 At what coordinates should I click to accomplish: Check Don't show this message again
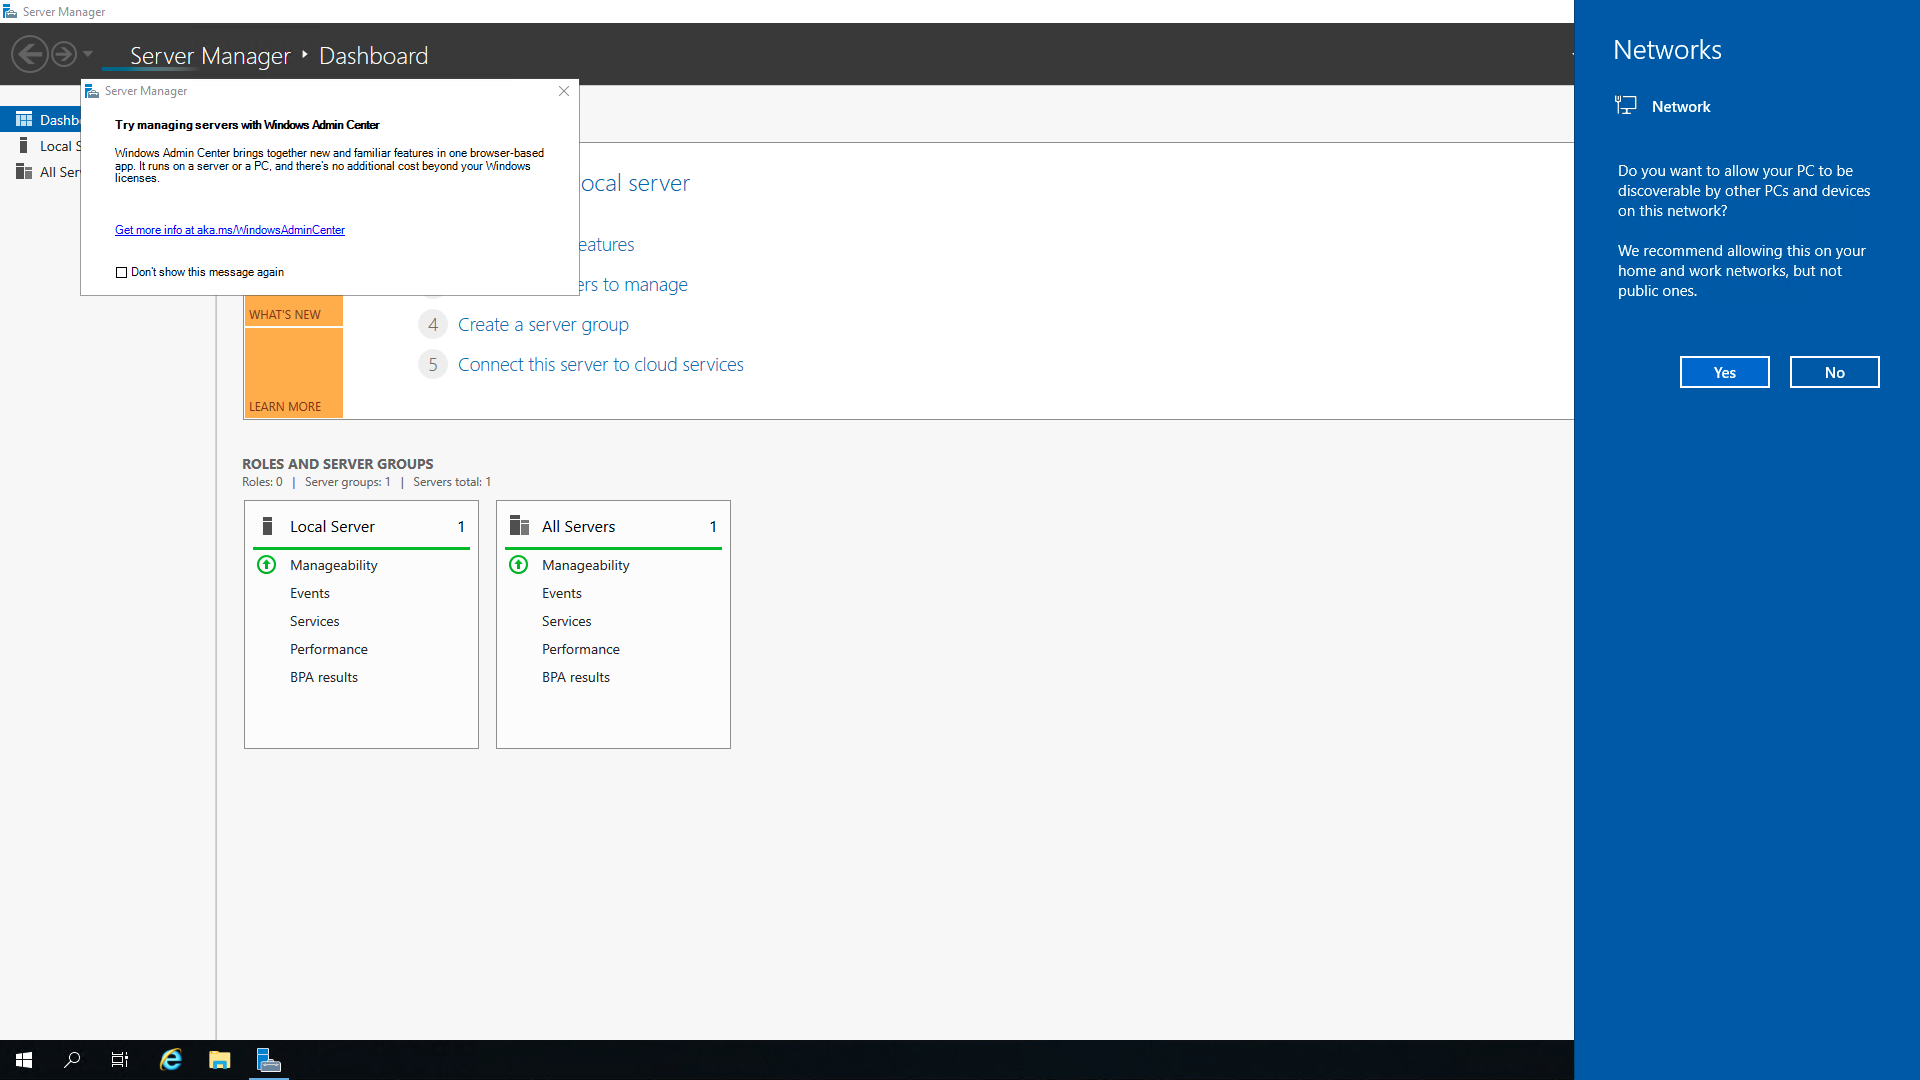pyautogui.click(x=122, y=272)
